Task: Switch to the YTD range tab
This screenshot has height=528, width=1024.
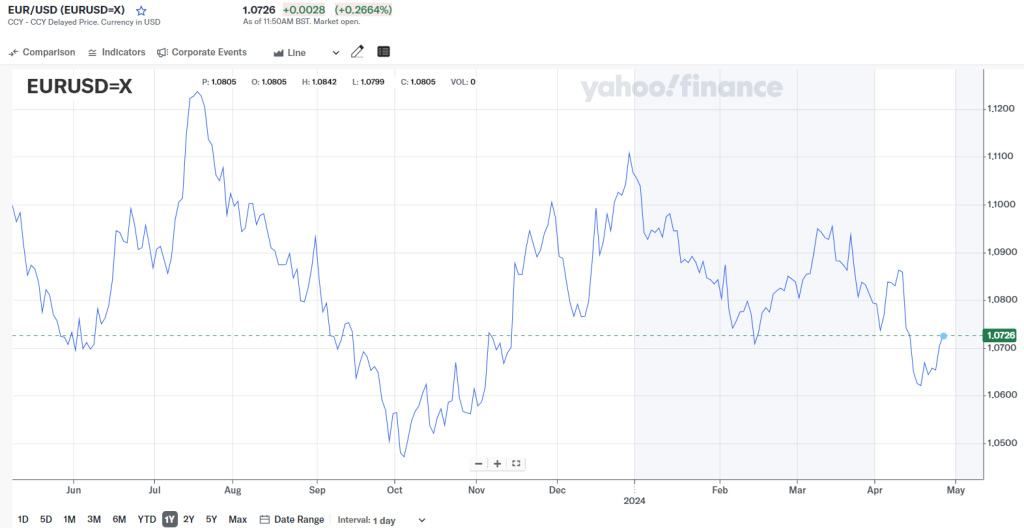Action: coord(146,520)
